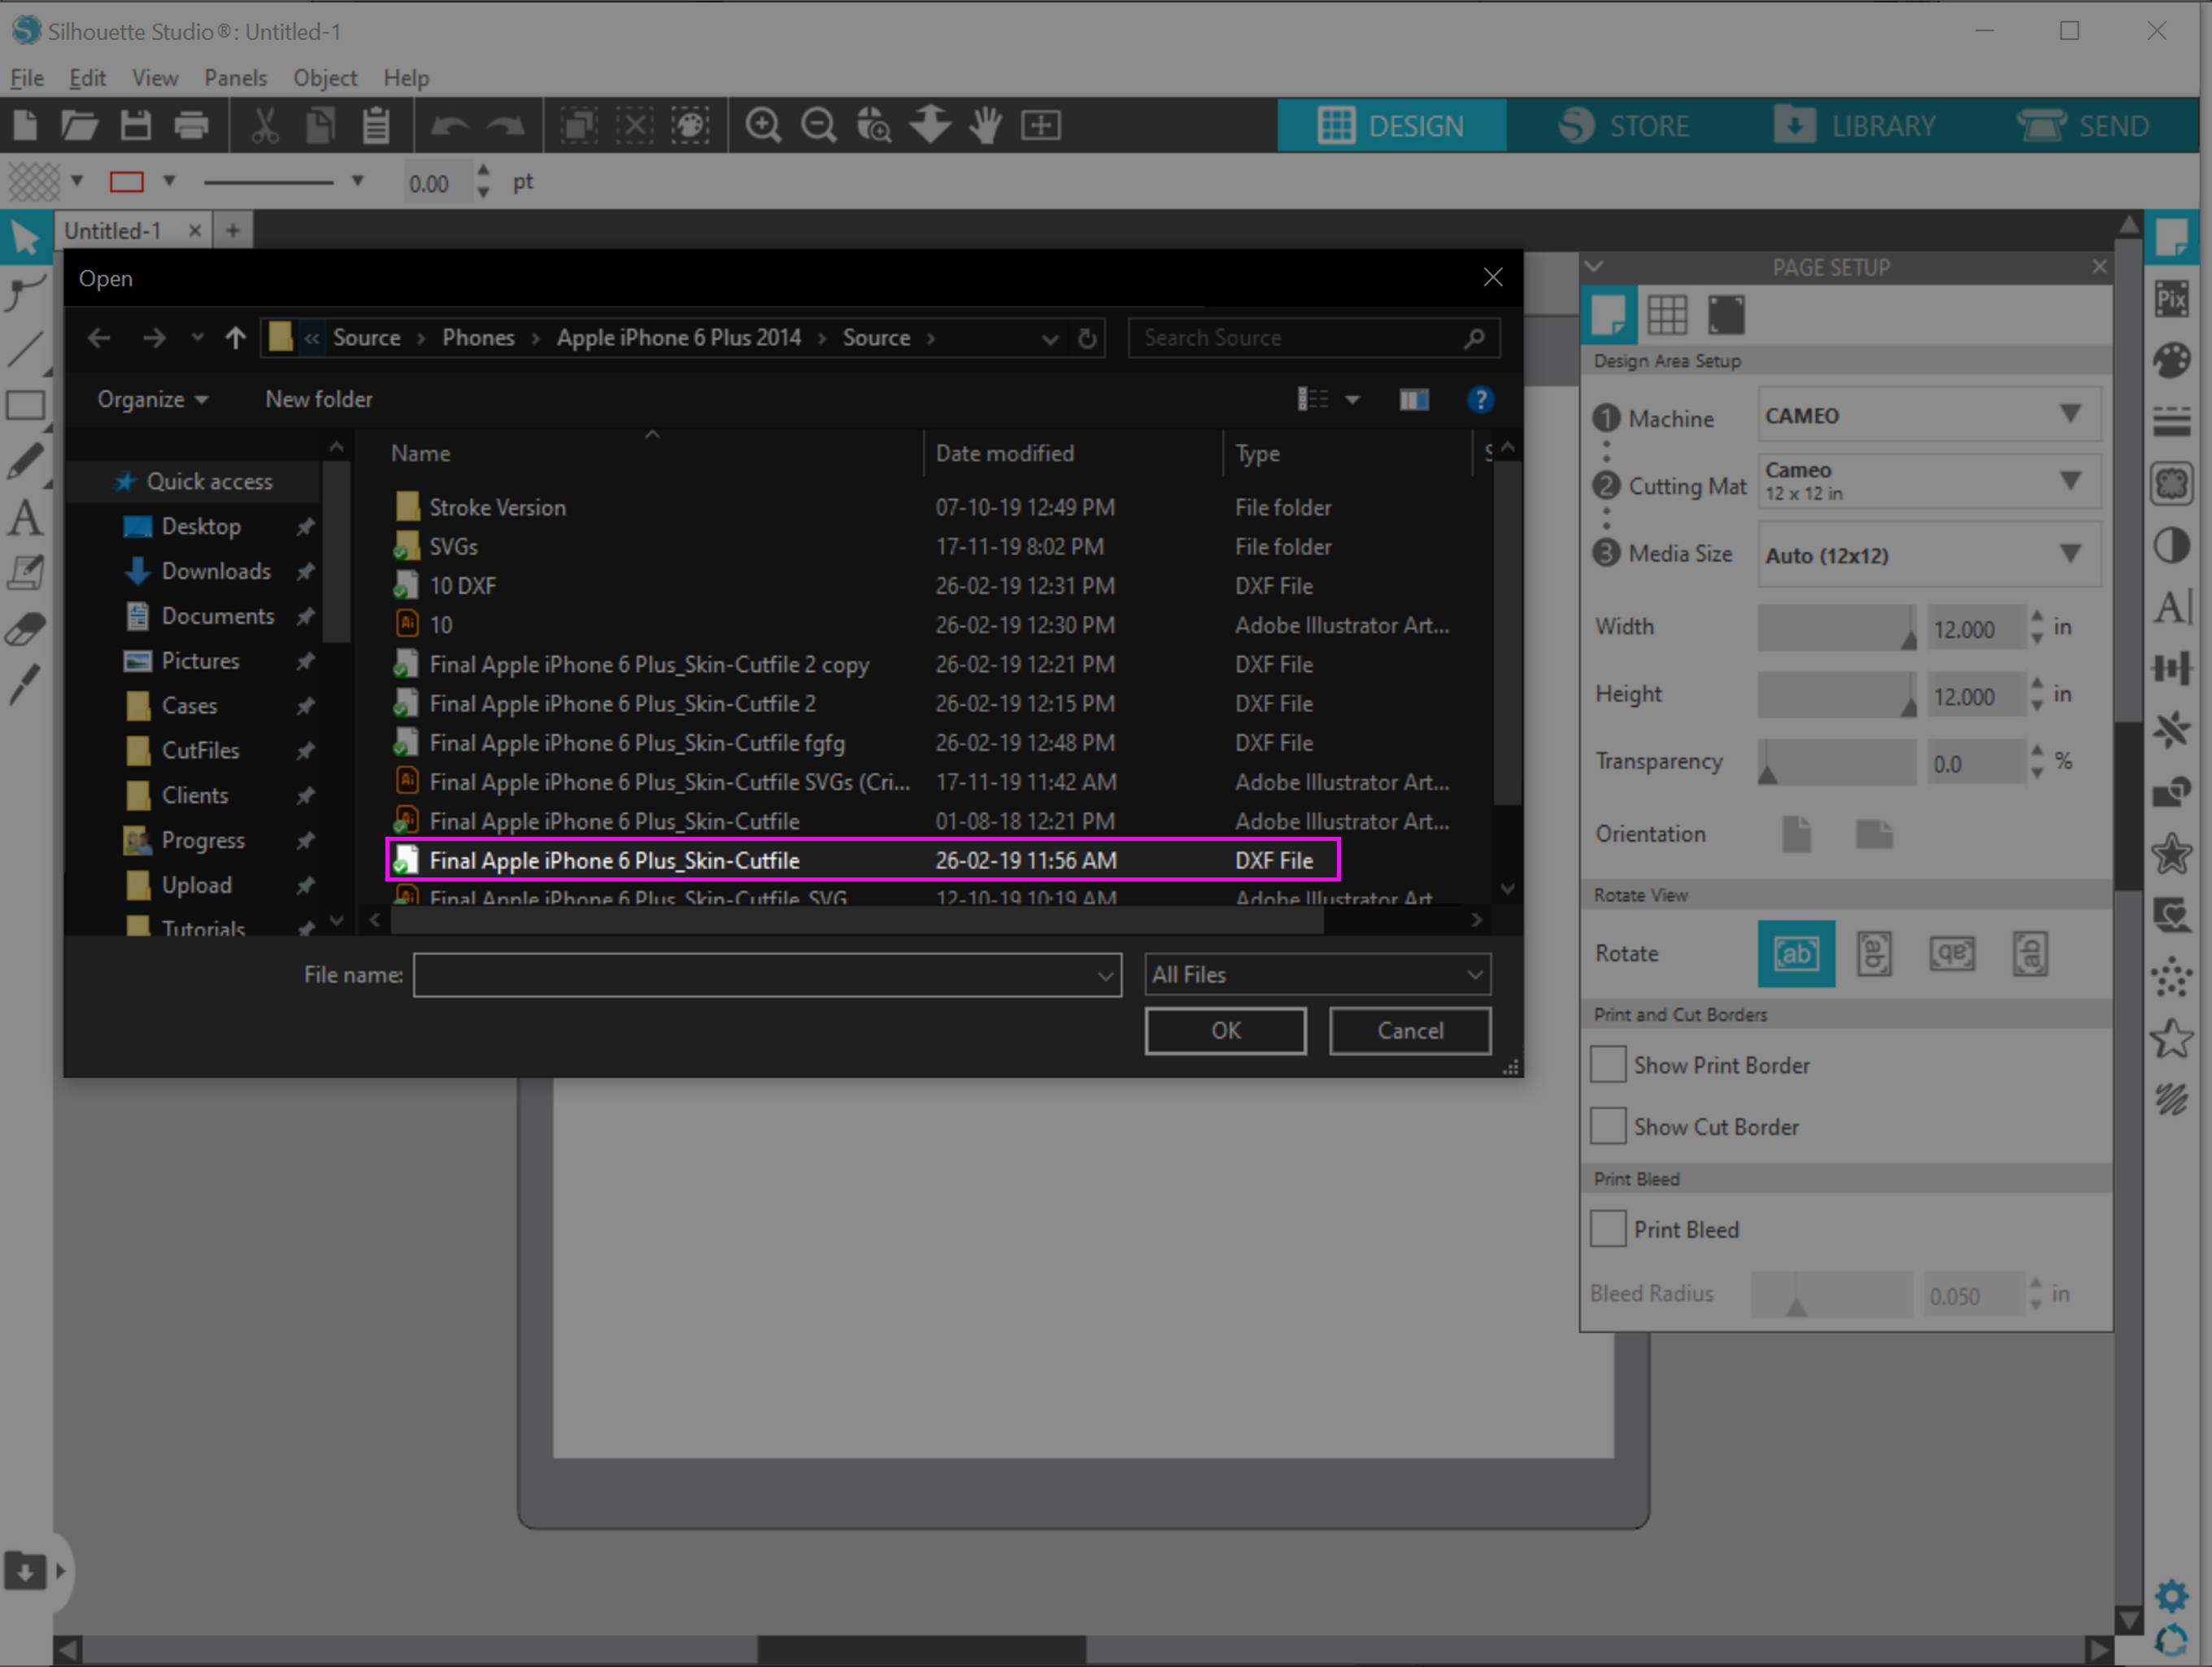Click the Save disk icon
This screenshot has width=2212, height=1667.
click(135, 126)
